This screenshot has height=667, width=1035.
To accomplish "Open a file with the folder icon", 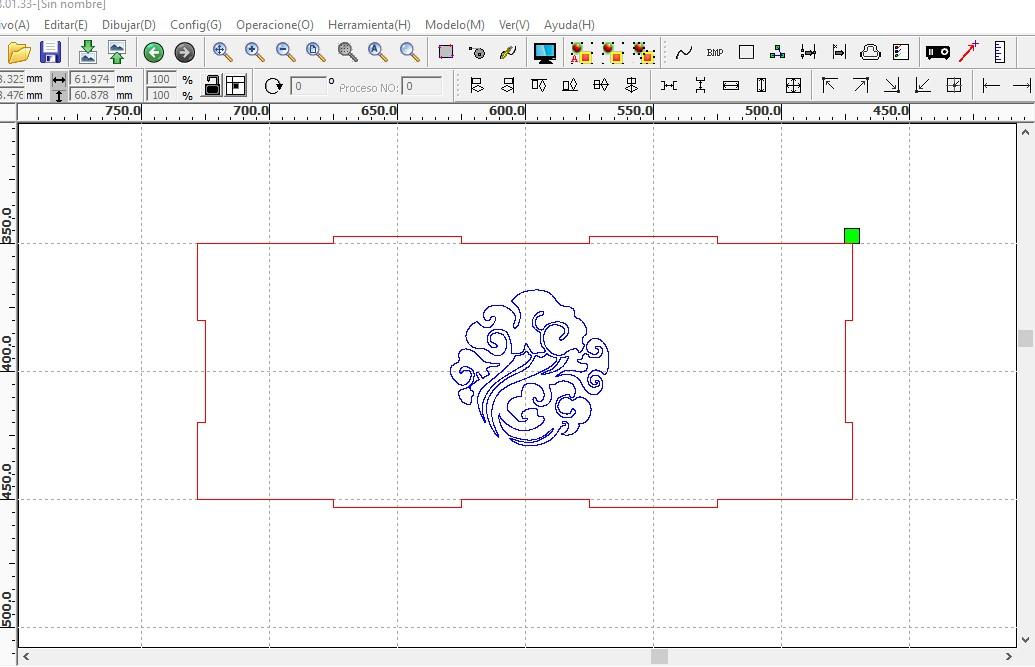I will pos(19,52).
